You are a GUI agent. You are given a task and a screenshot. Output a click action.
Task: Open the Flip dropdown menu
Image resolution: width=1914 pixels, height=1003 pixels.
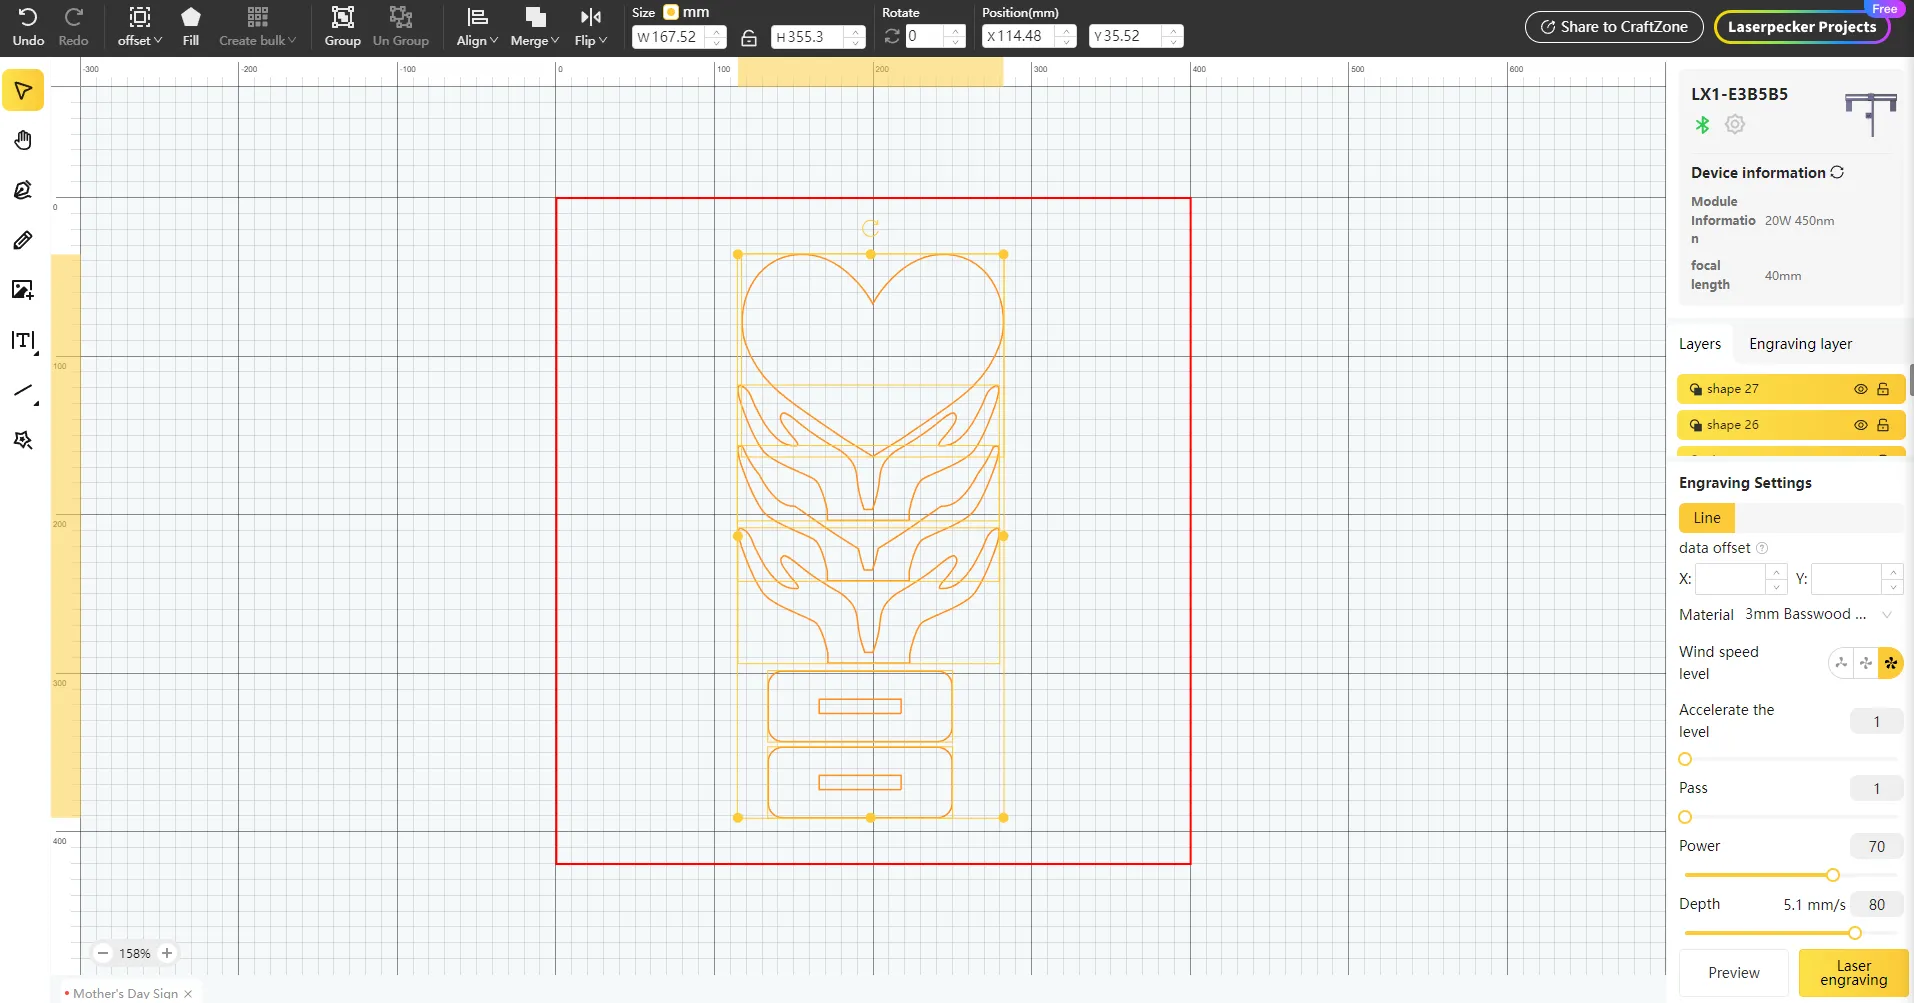(591, 27)
